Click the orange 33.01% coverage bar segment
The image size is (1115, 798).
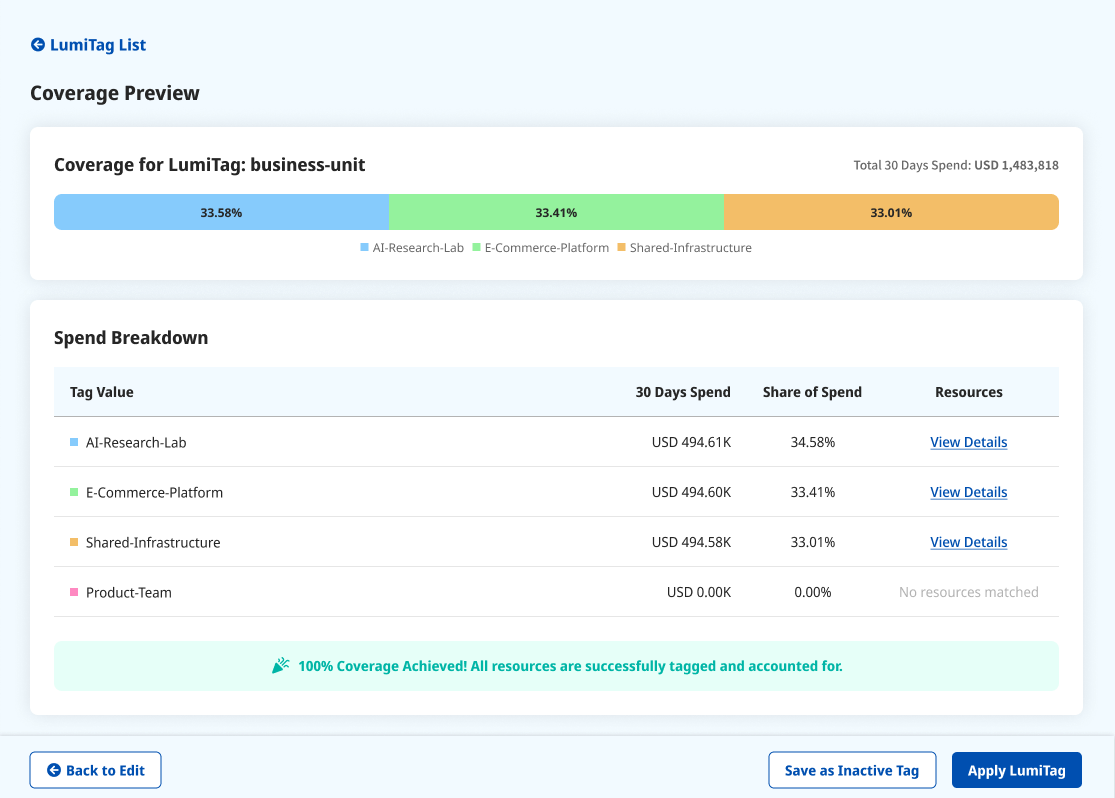(x=891, y=212)
